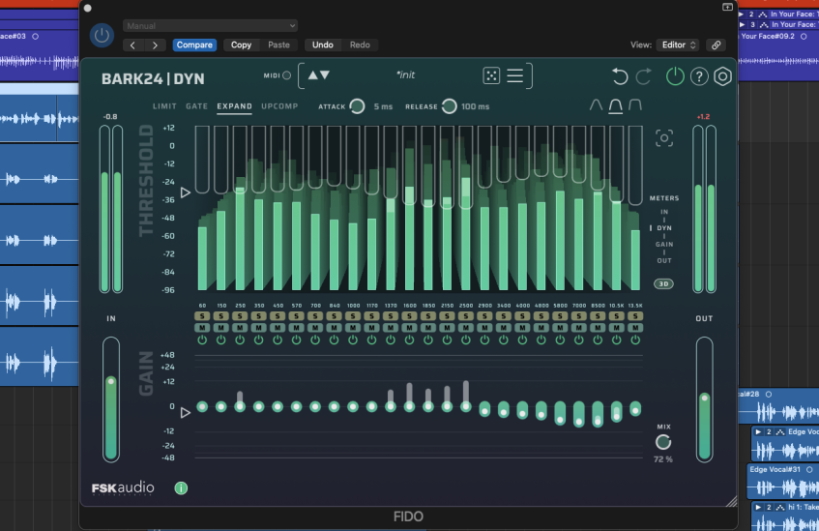
Task: Mute the 7000 Hz band
Action: tap(579, 328)
